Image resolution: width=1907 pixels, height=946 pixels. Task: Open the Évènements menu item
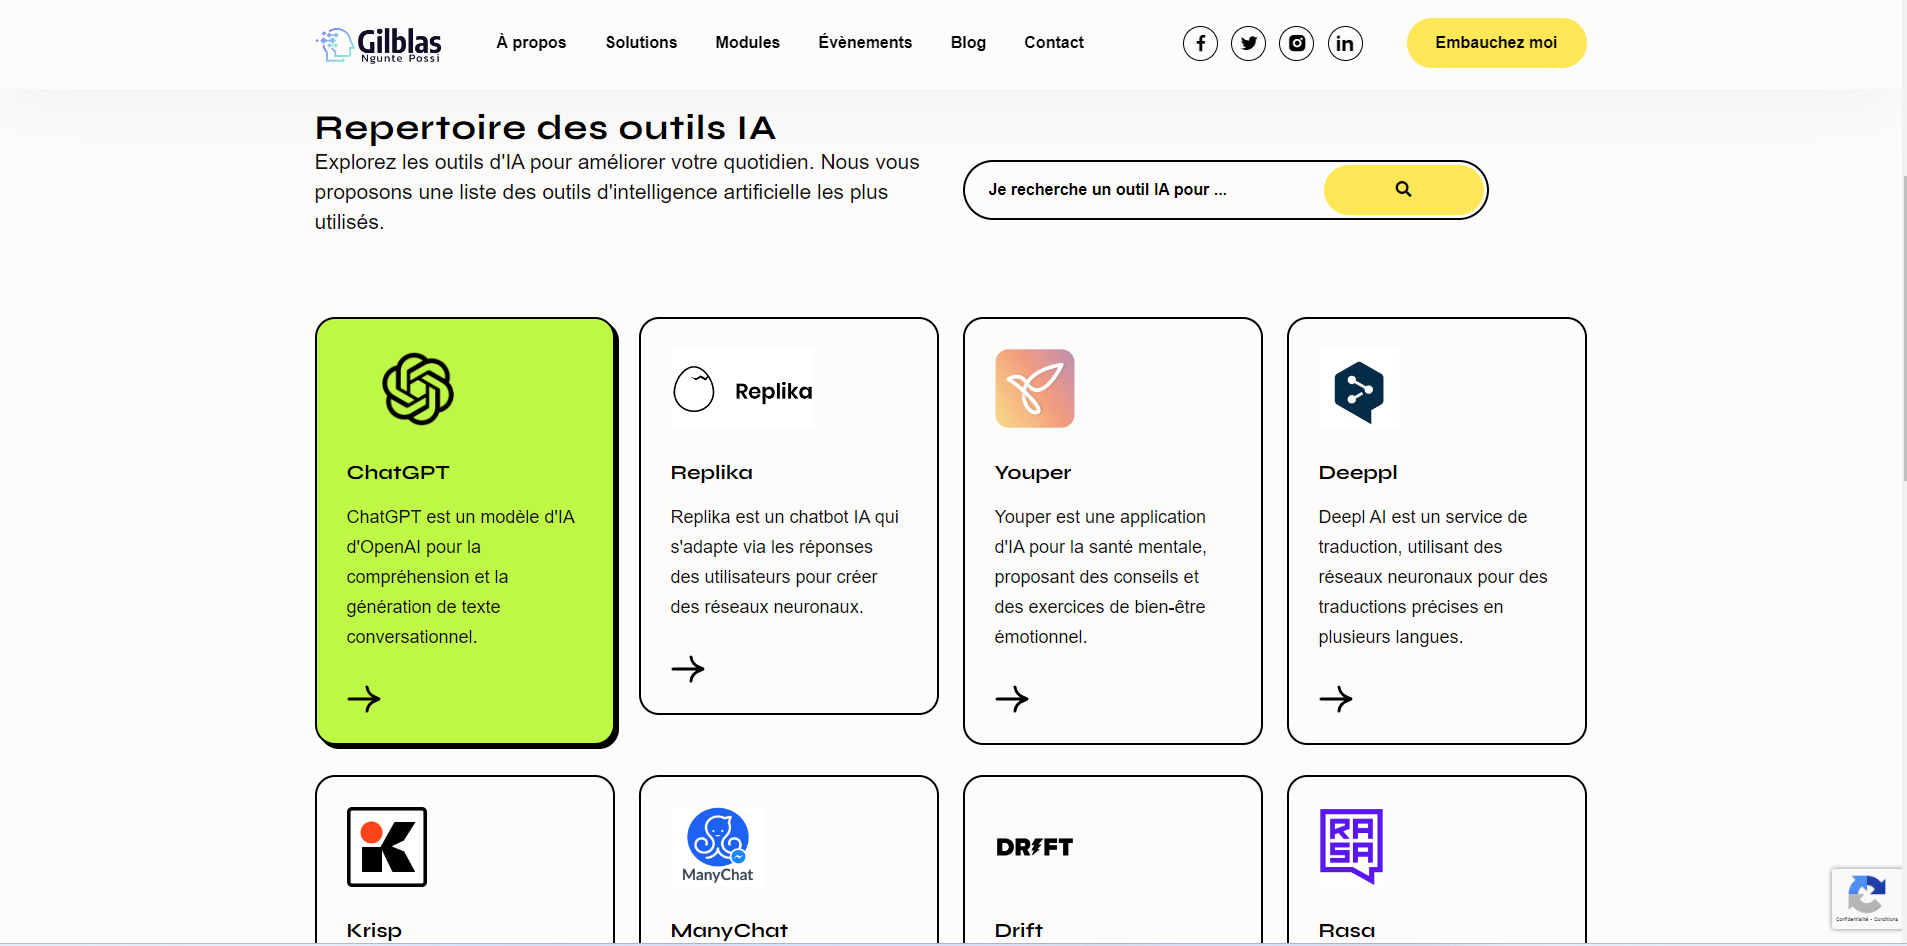(x=865, y=43)
